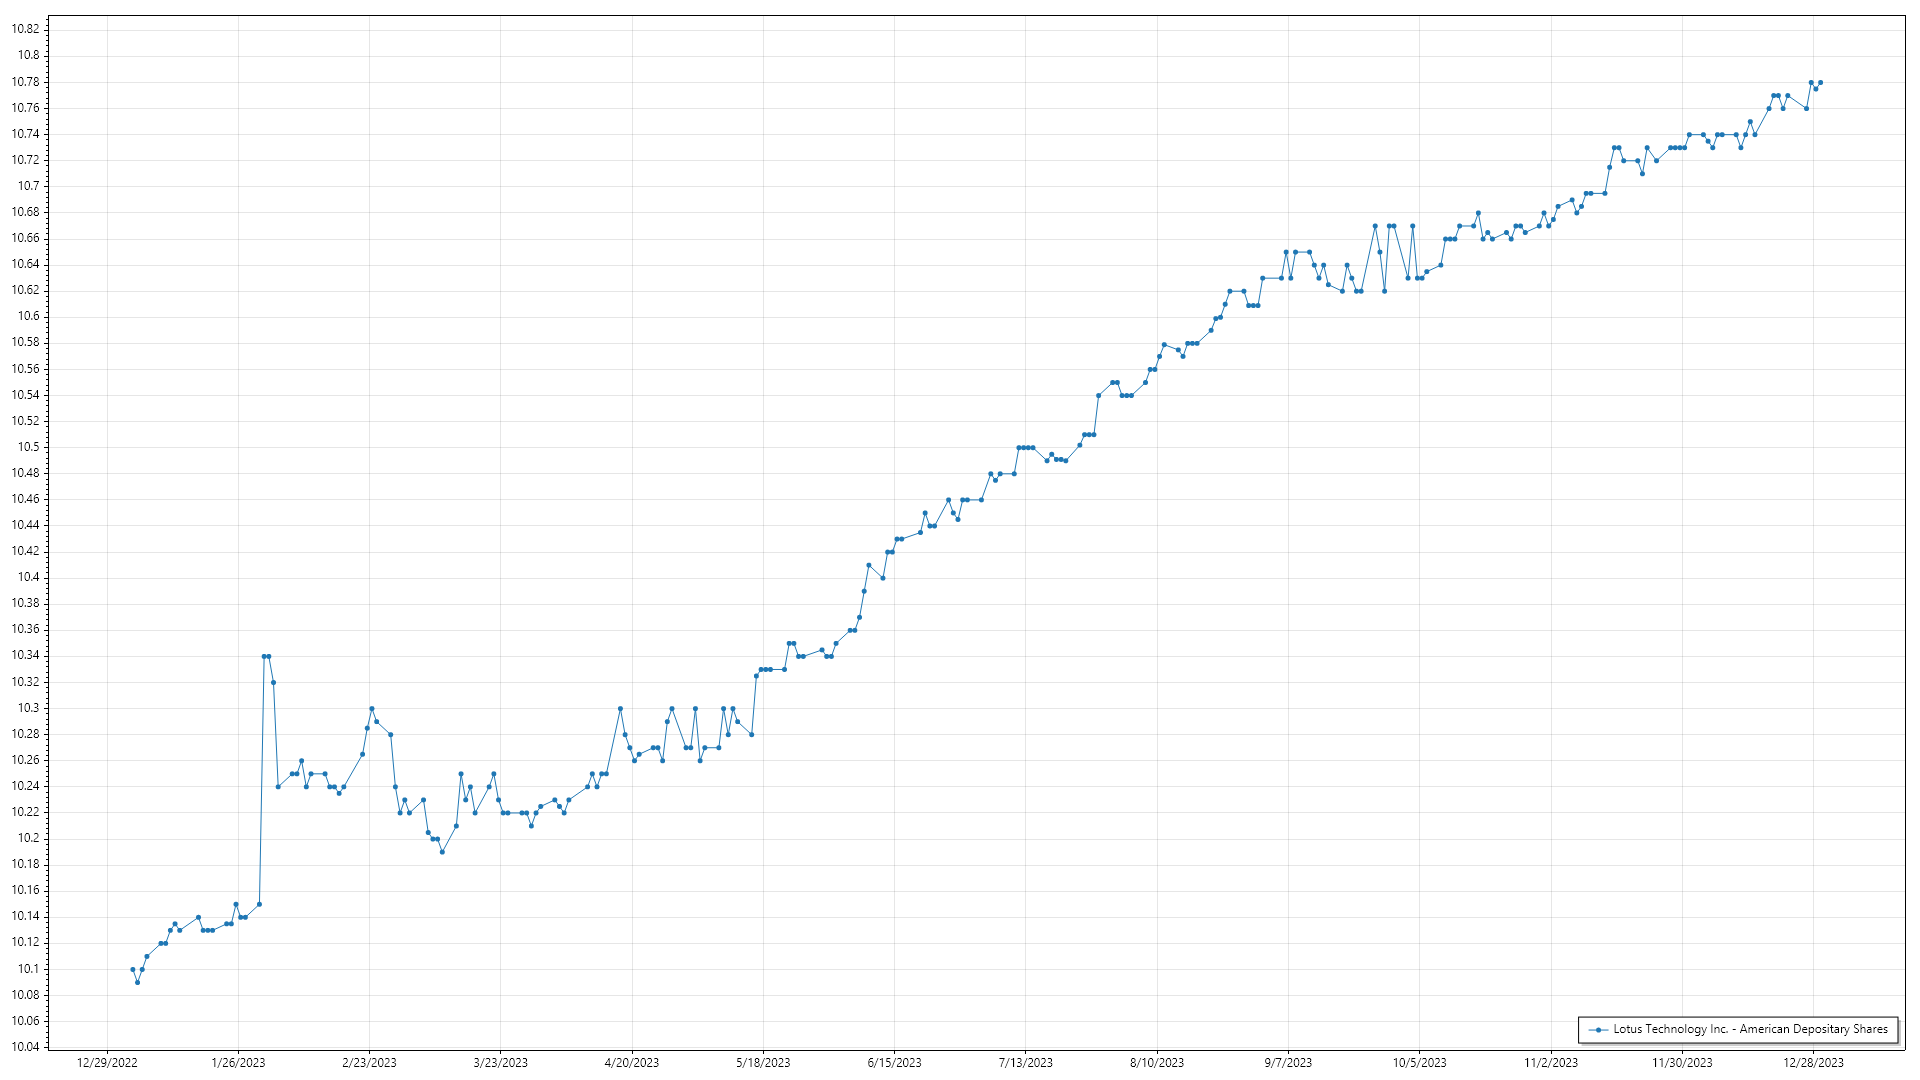Viewport: 1920px width, 1080px height.
Task: Click the 2/23/2023 x-axis date label
Action: [x=369, y=1063]
